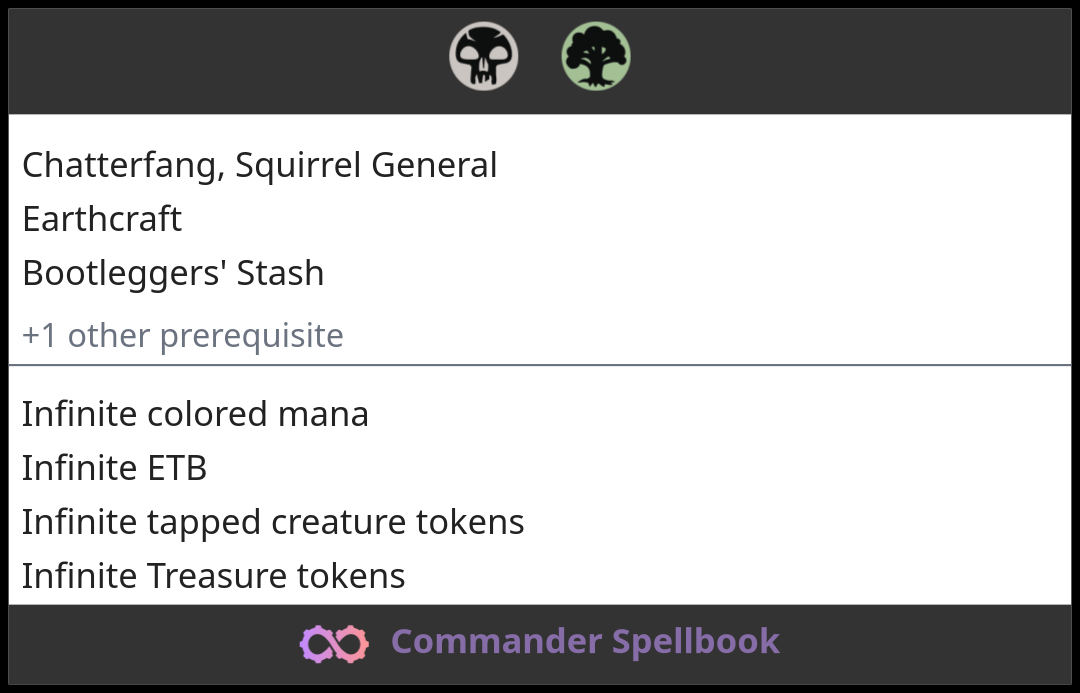Click empty space right of Earthcraft
Image resolution: width=1080 pixels, height=693 pixels.
[600, 219]
